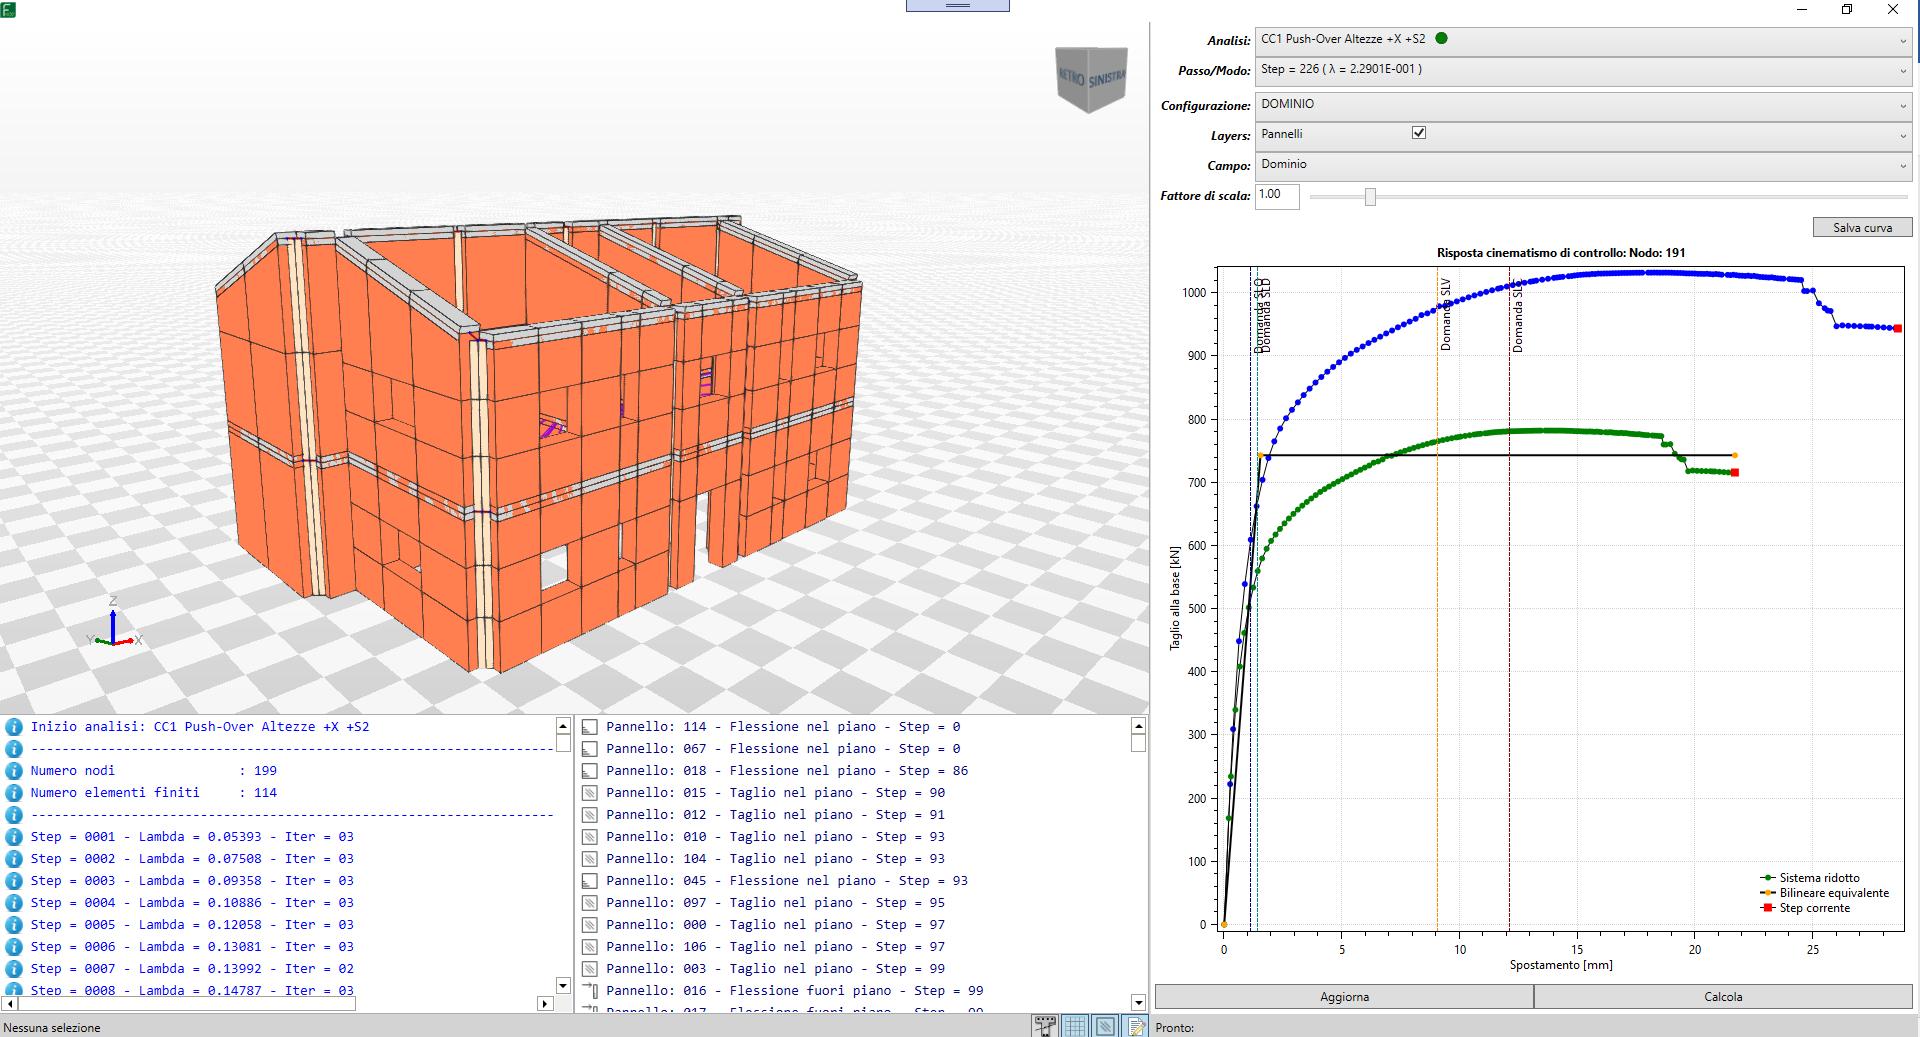Click red current-step marker on blue curve
1920x1037 pixels.
coord(1897,328)
